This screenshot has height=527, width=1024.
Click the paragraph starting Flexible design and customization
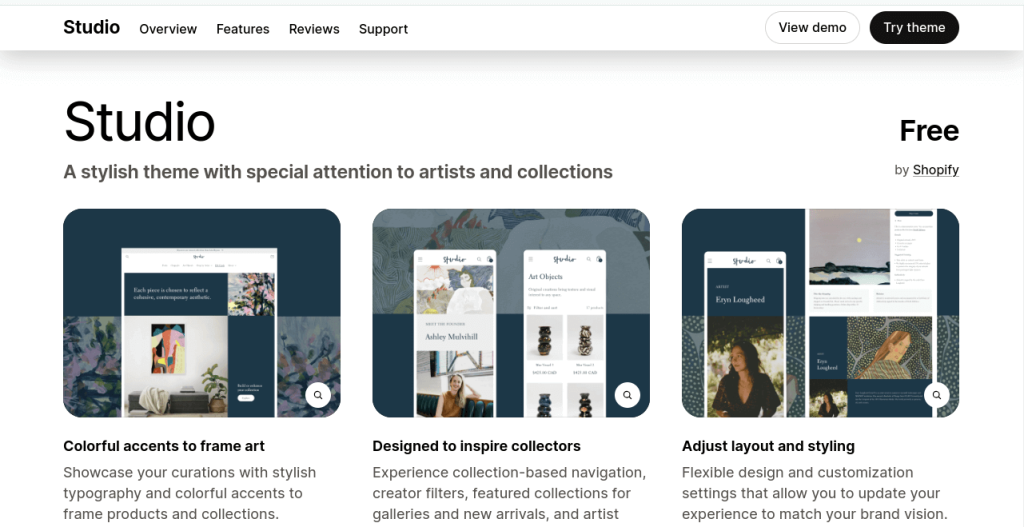tap(814, 493)
